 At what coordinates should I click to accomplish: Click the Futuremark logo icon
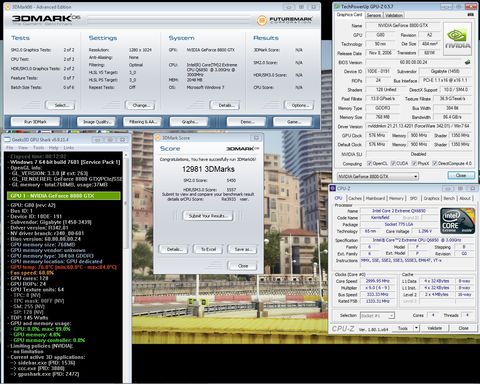click(x=262, y=20)
